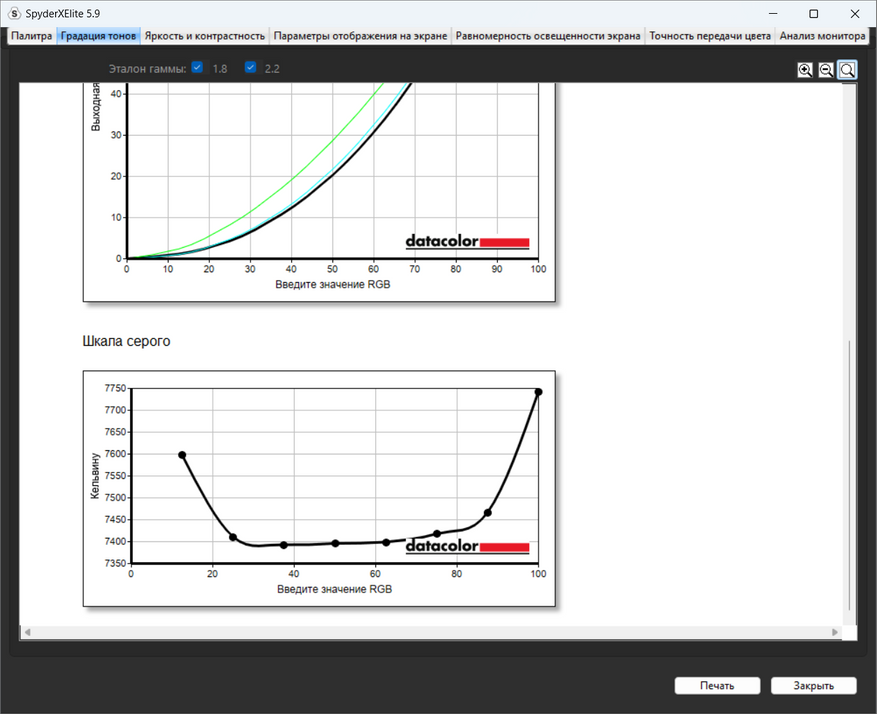Switch to the Градация тонов tab
This screenshot has height=714, width=877.
(x=98, y=36)
